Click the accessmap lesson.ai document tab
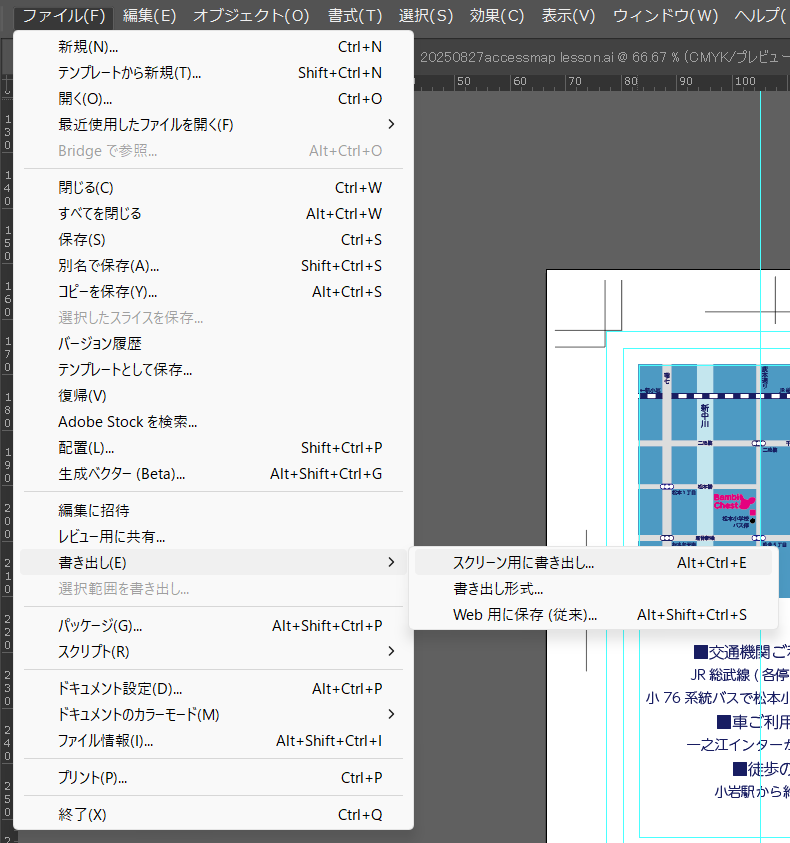This screenshot has height=843, width=790. click(600, 57)
